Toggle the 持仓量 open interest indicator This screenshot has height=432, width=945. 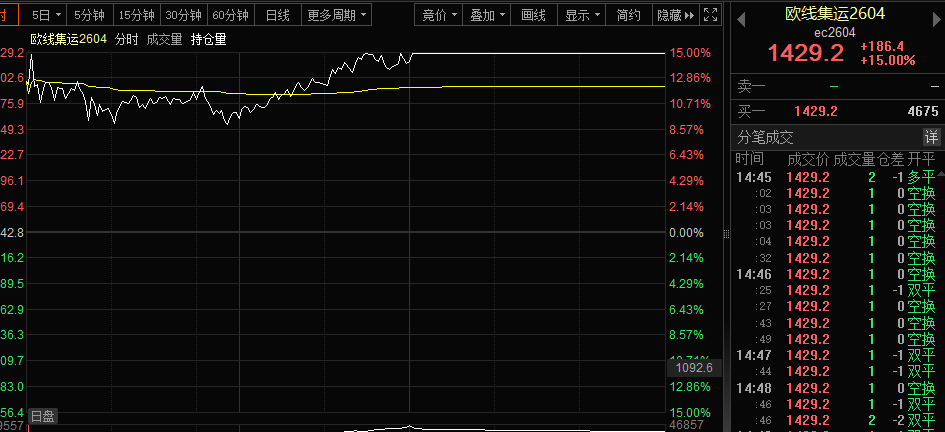click(208, 39)
